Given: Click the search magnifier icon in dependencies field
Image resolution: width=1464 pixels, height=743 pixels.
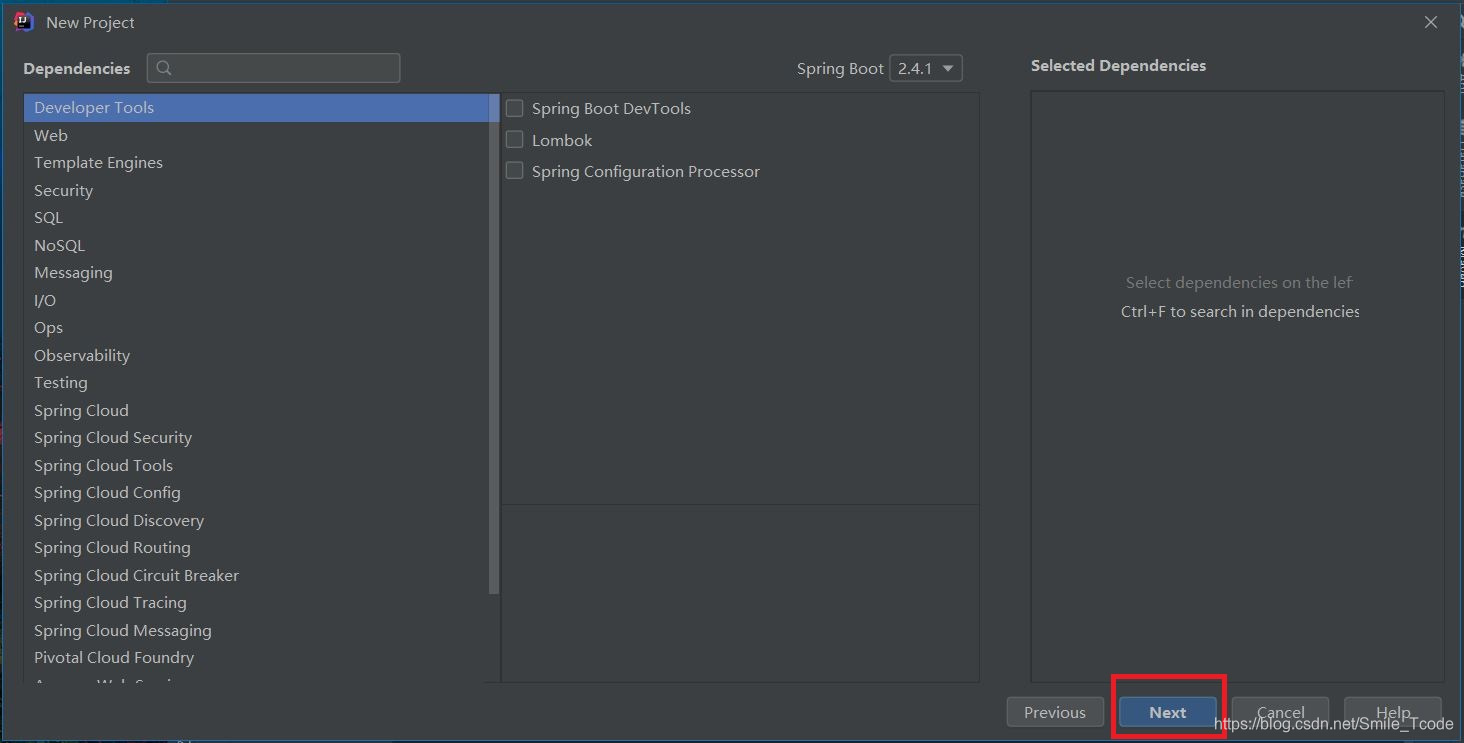Looking at the screenshot, I should [x=164, y=68].
